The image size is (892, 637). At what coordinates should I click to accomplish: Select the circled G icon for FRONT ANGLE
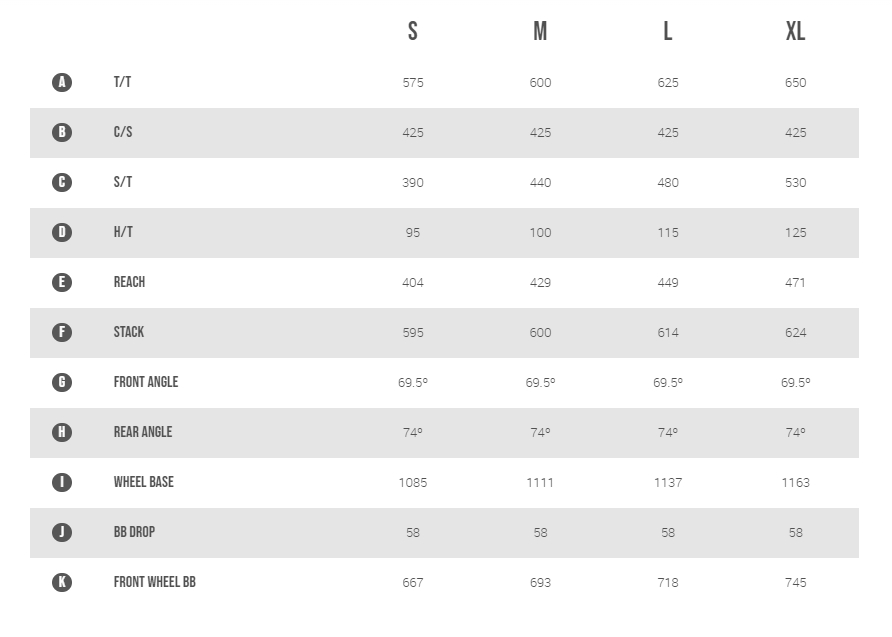pos(62,382)
